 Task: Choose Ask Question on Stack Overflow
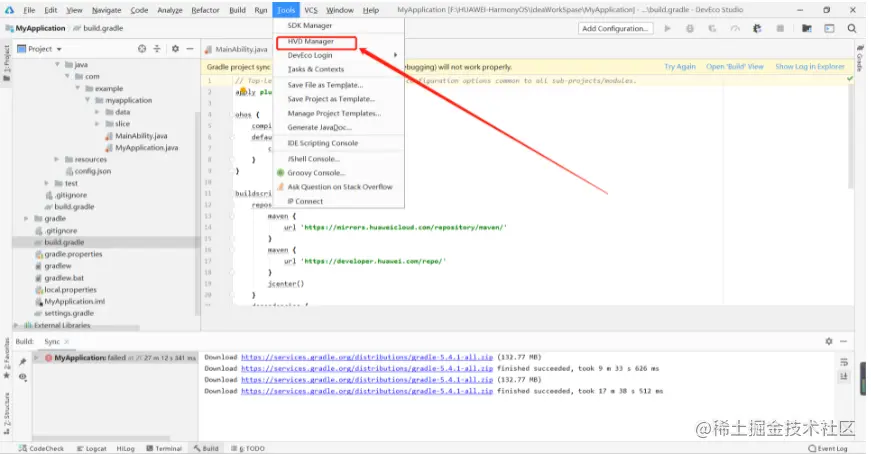coord(340,187)
